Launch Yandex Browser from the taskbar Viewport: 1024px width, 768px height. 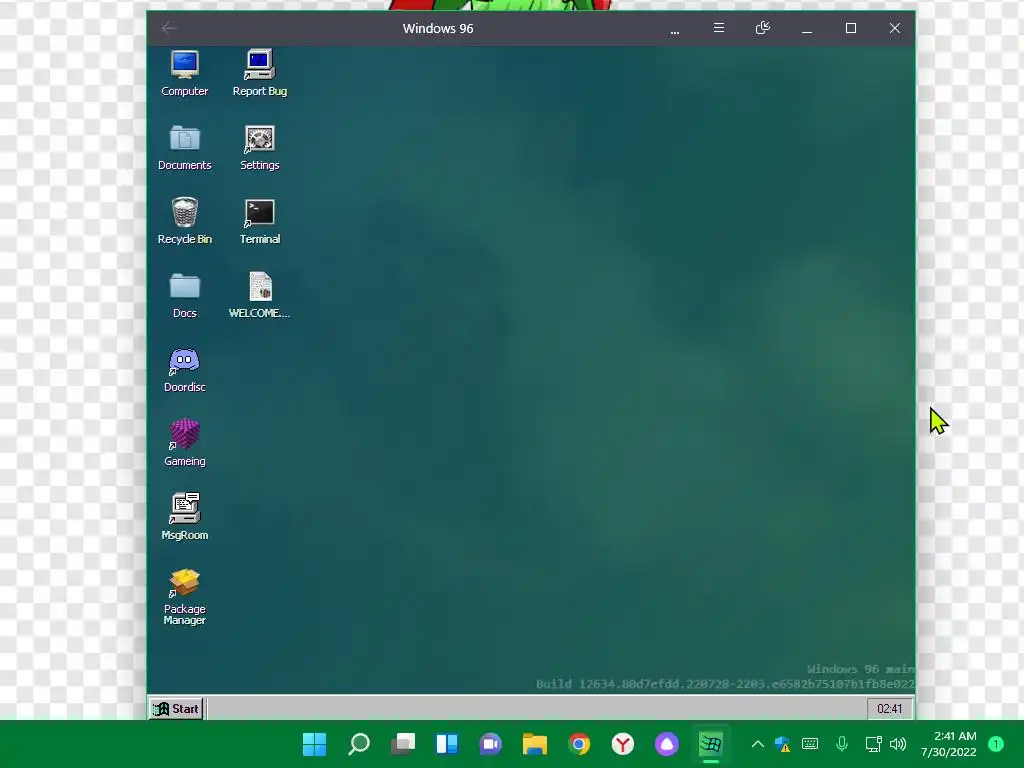[x=622, y=744]
